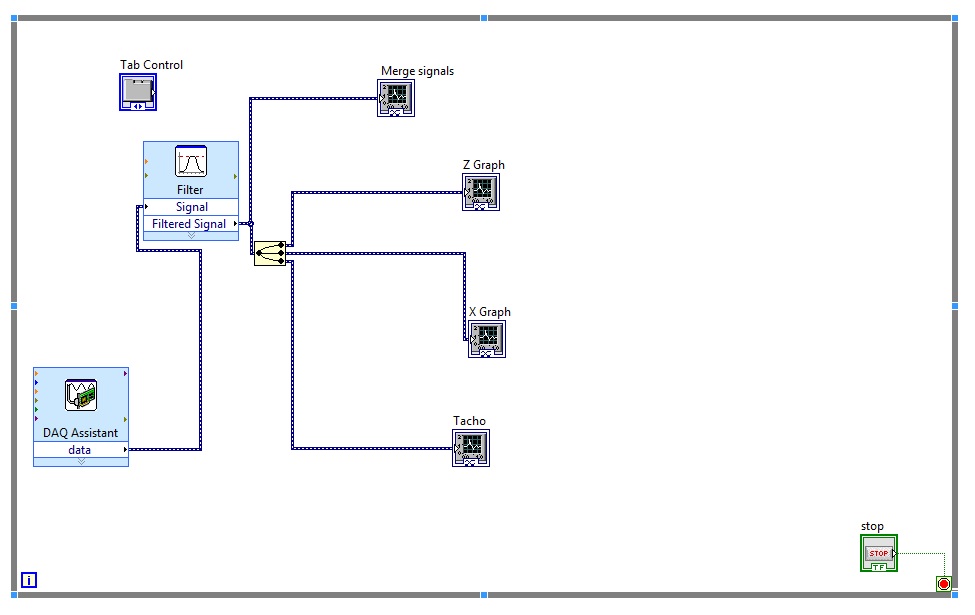This screenshot has height=615, width=975.
Task: Click the Filtered Signal output arrow
Action: [x=234, y=224]
